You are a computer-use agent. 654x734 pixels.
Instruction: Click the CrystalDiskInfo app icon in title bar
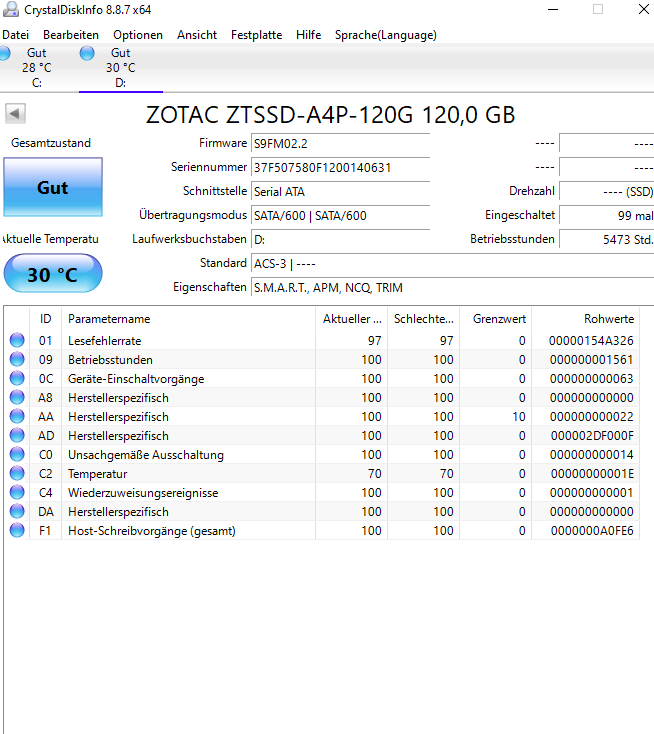(x=11, y=9)
